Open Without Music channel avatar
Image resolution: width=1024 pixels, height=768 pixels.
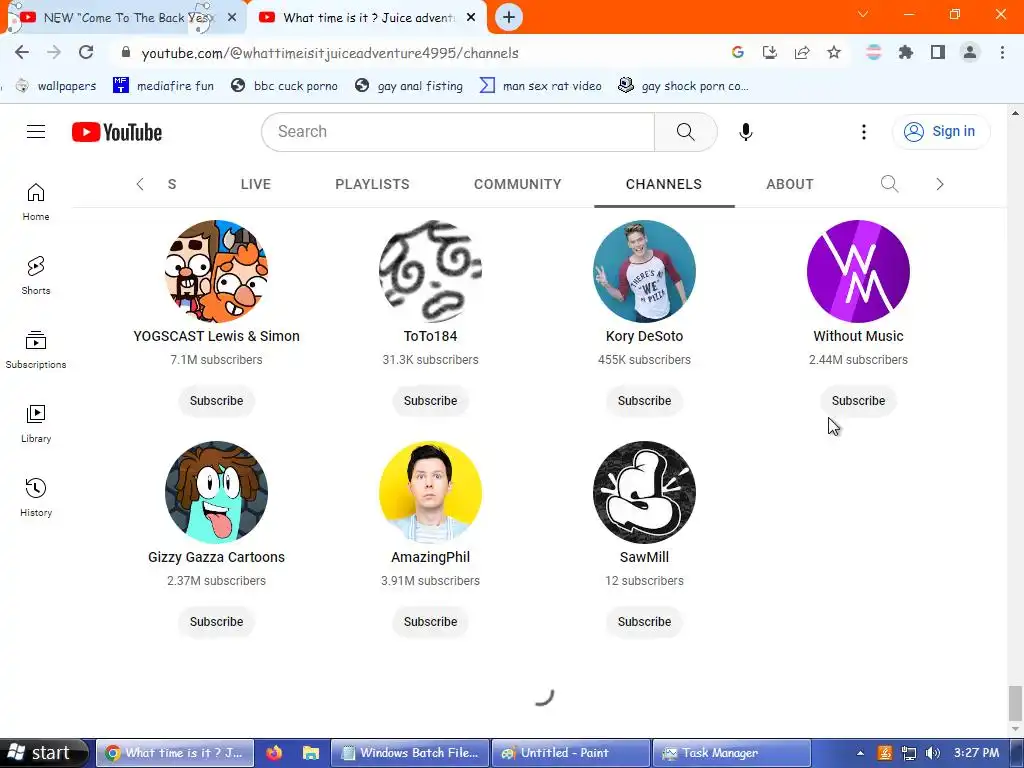(858, 271)
